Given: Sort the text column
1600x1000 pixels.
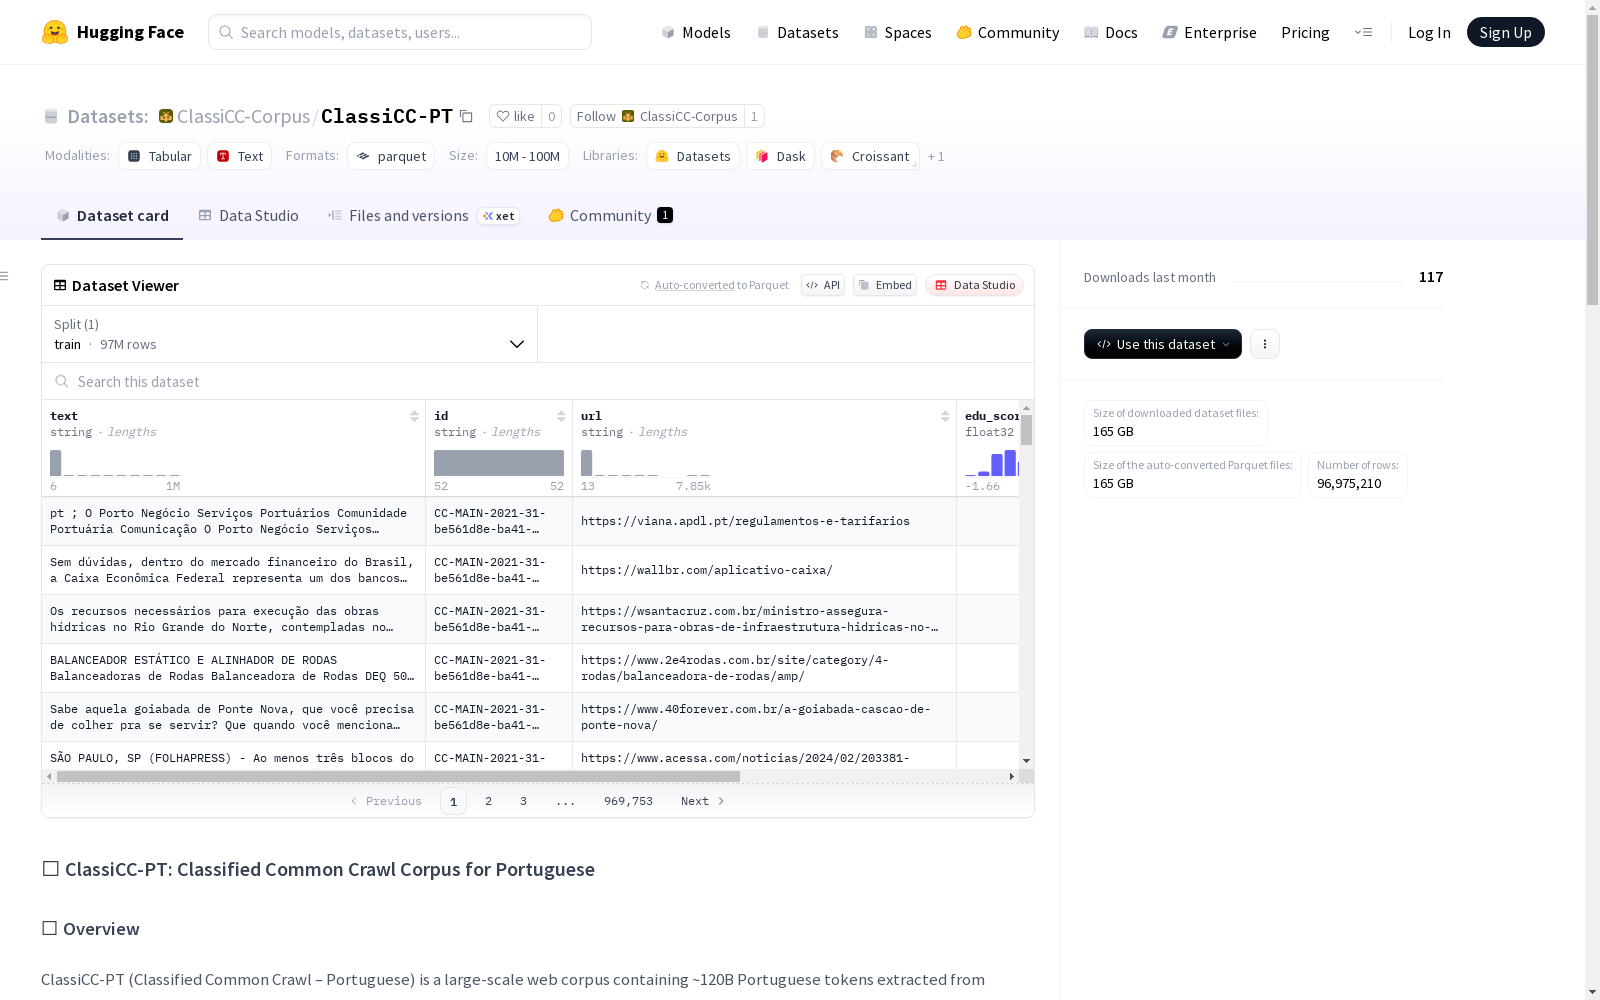Looking at the screenshot, I should [414, 416].
